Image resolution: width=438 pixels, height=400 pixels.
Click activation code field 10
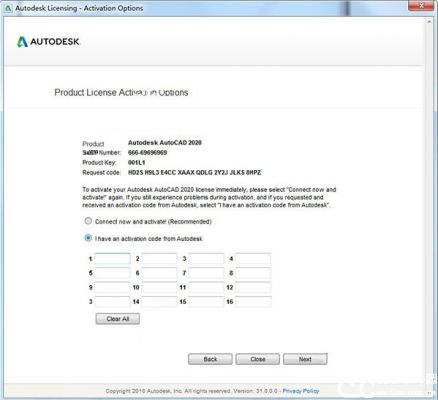(x=159, y=287)
